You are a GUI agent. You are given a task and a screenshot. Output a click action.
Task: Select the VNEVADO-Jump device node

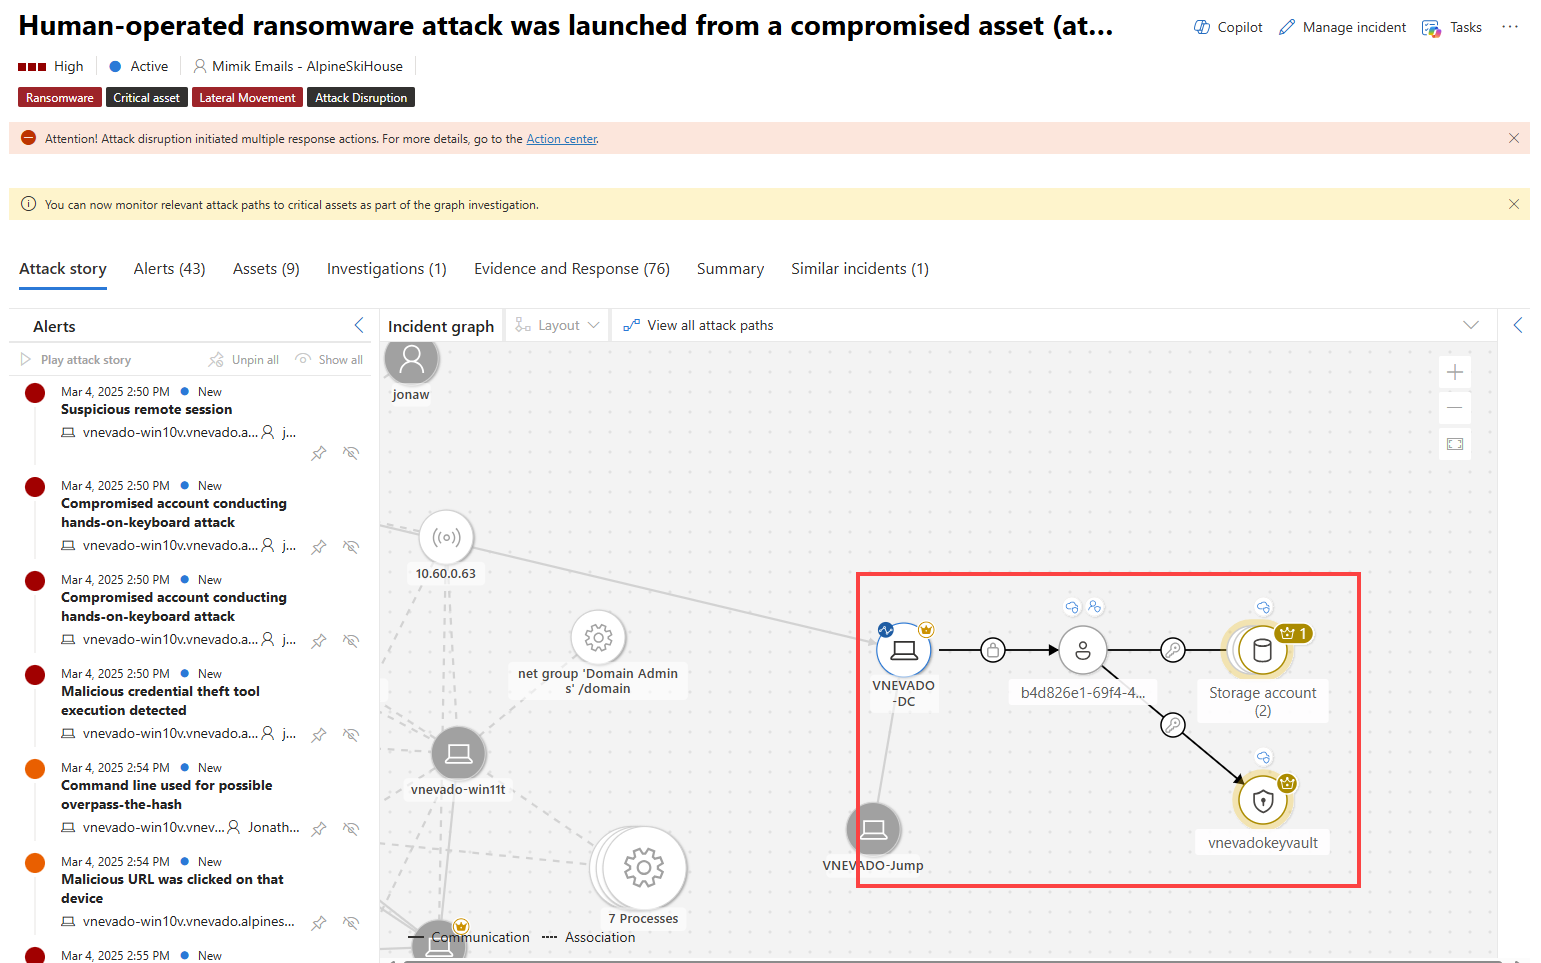(x=874, y=830)
